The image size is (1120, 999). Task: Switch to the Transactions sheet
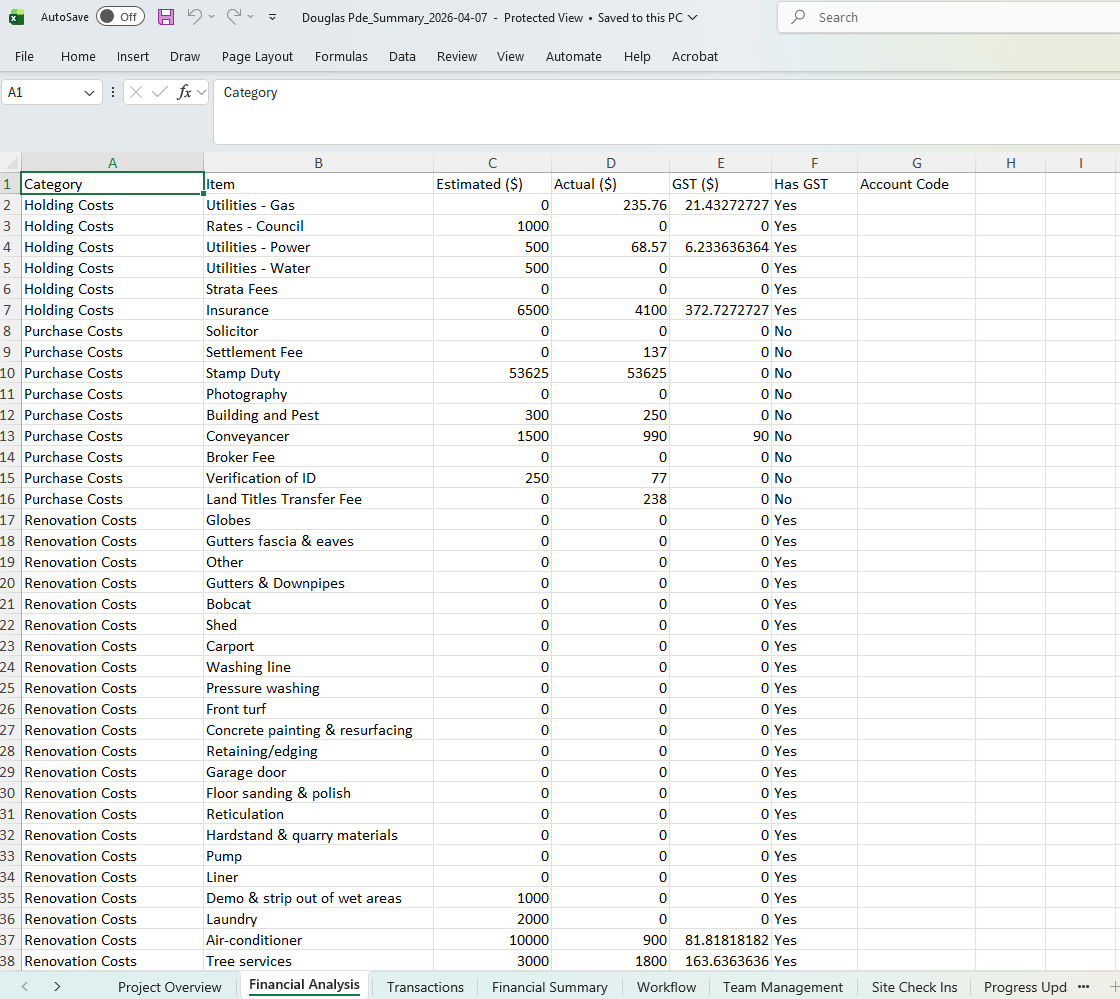coord(425,987)
